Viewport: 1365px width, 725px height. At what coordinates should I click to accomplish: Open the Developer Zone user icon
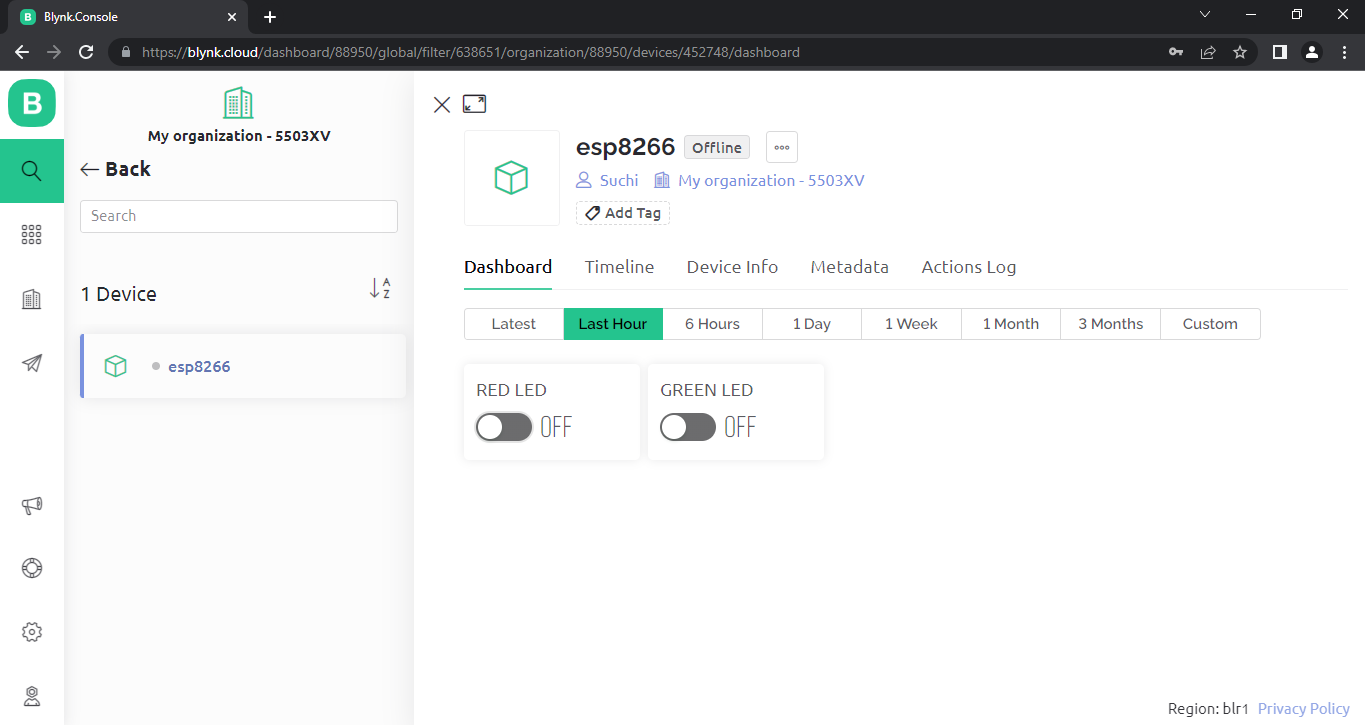tap(32, 696)
